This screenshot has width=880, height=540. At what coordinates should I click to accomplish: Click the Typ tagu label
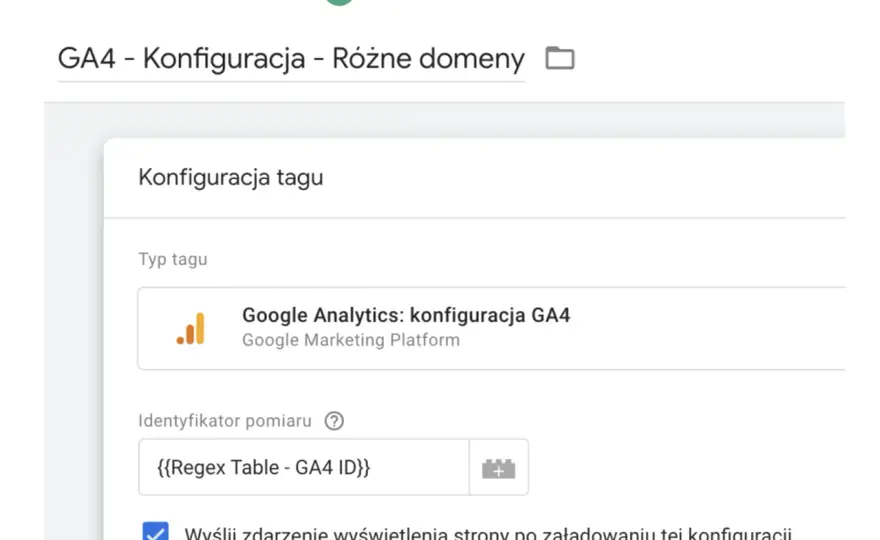click(x=173, y=259)
